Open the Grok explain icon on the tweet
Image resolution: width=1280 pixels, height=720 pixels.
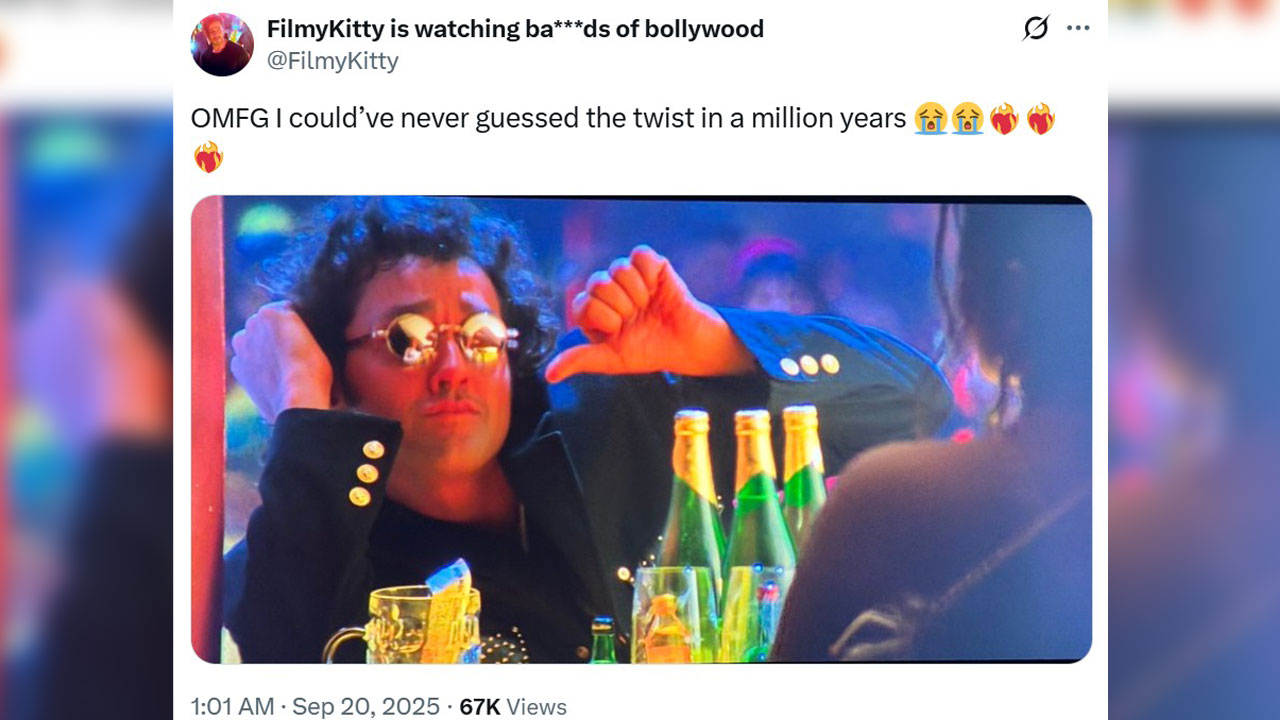(1036, 28)
